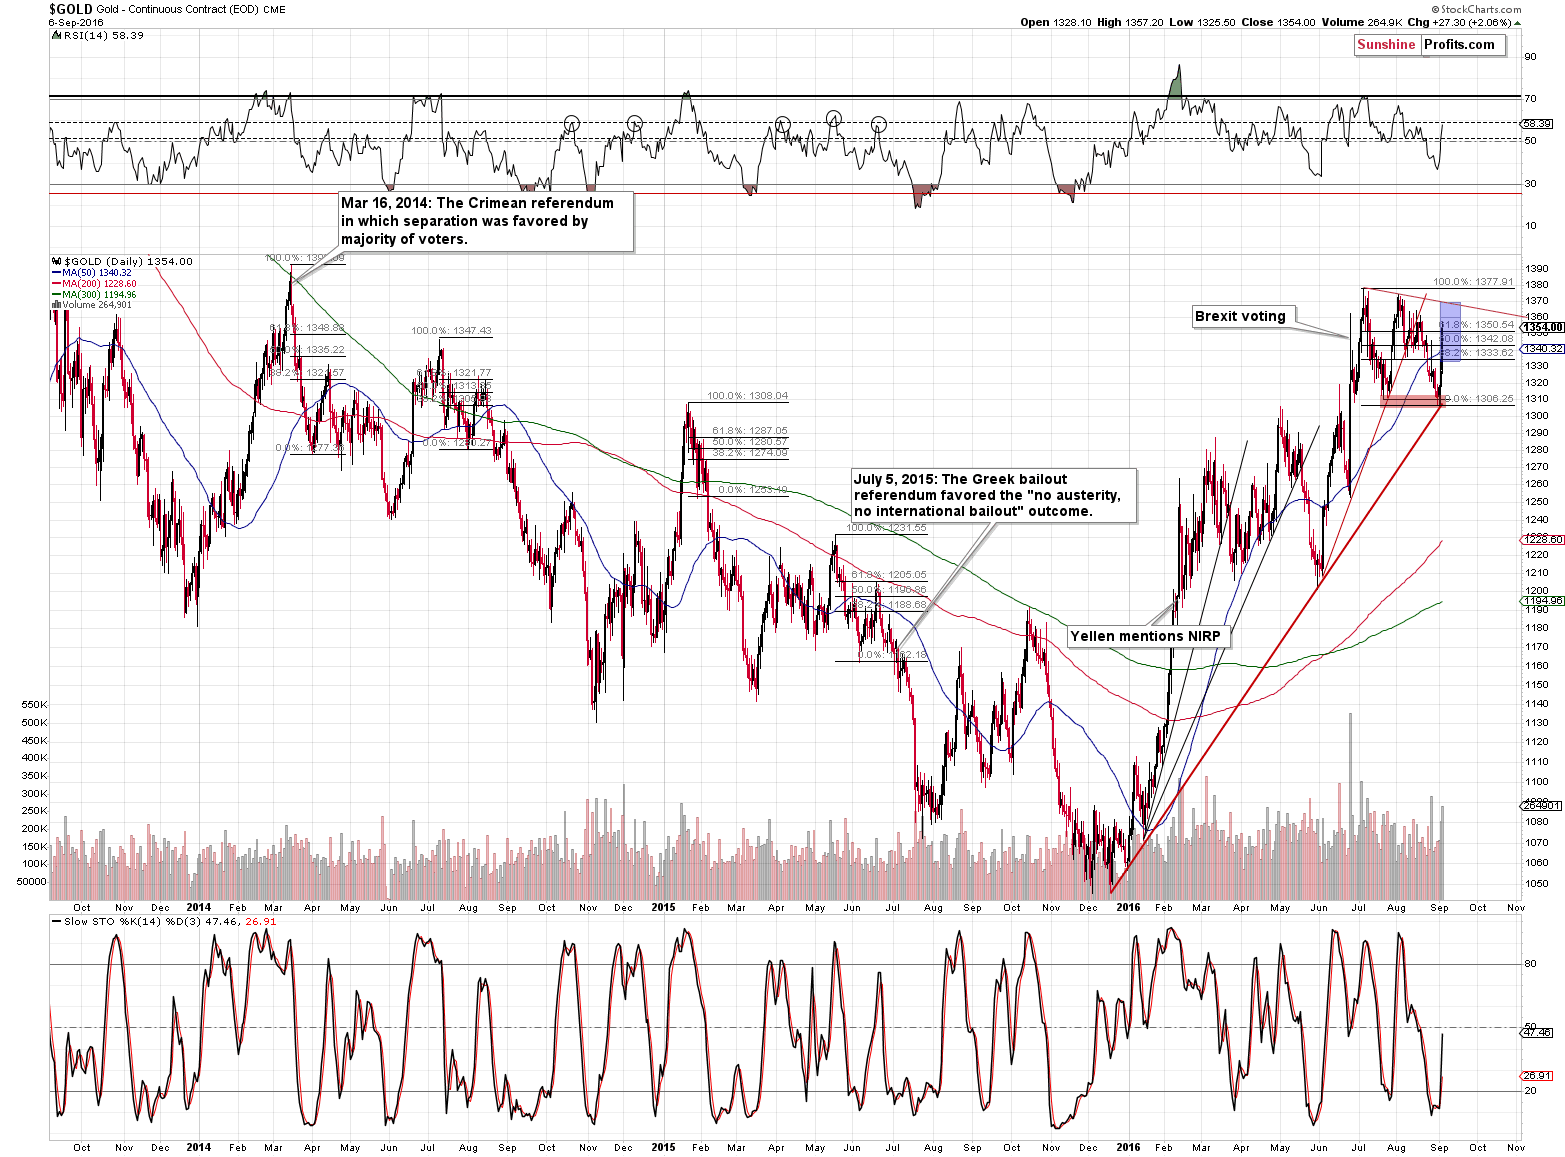Click the Crimean referendum annotation box
The width and height of the screenshot is (1565, 1157).
(485, 221)
